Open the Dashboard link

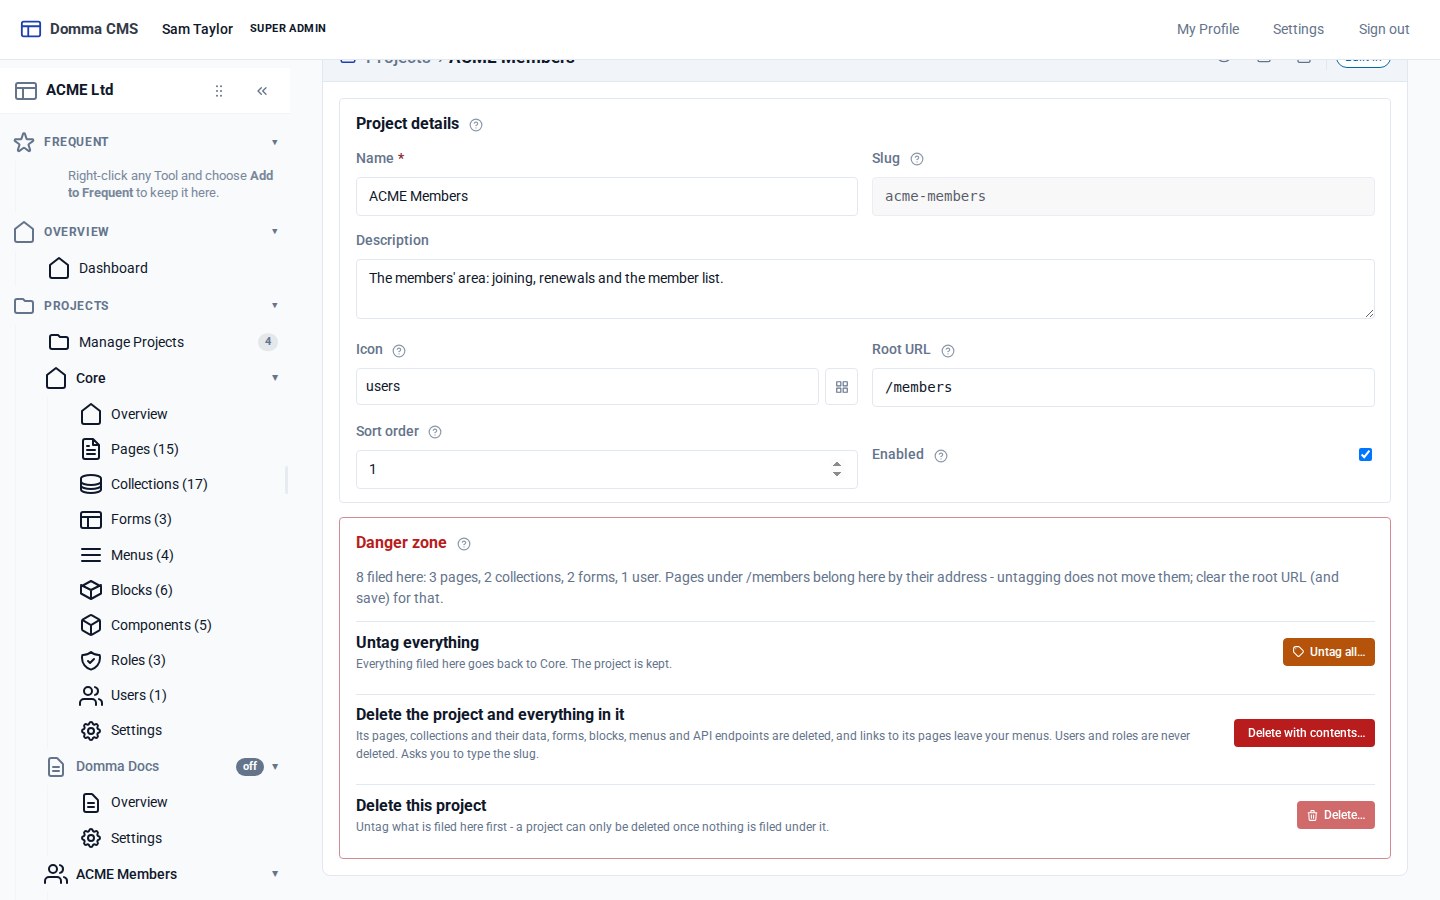(x=113, y=268)
